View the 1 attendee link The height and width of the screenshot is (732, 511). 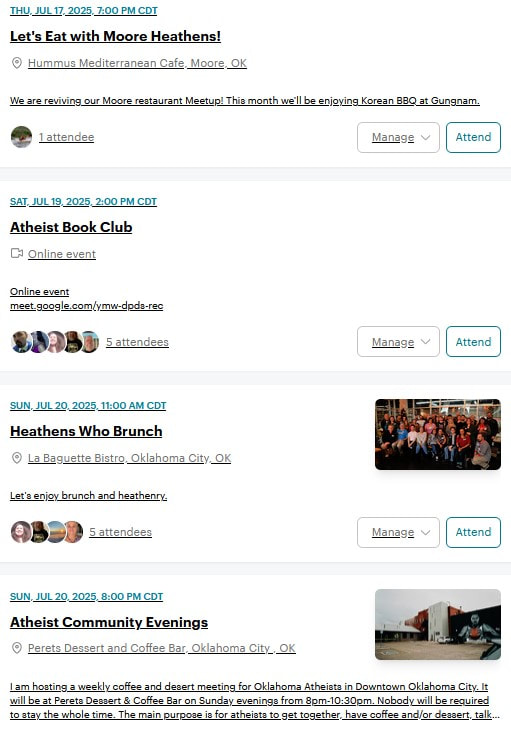coord(66,137)
